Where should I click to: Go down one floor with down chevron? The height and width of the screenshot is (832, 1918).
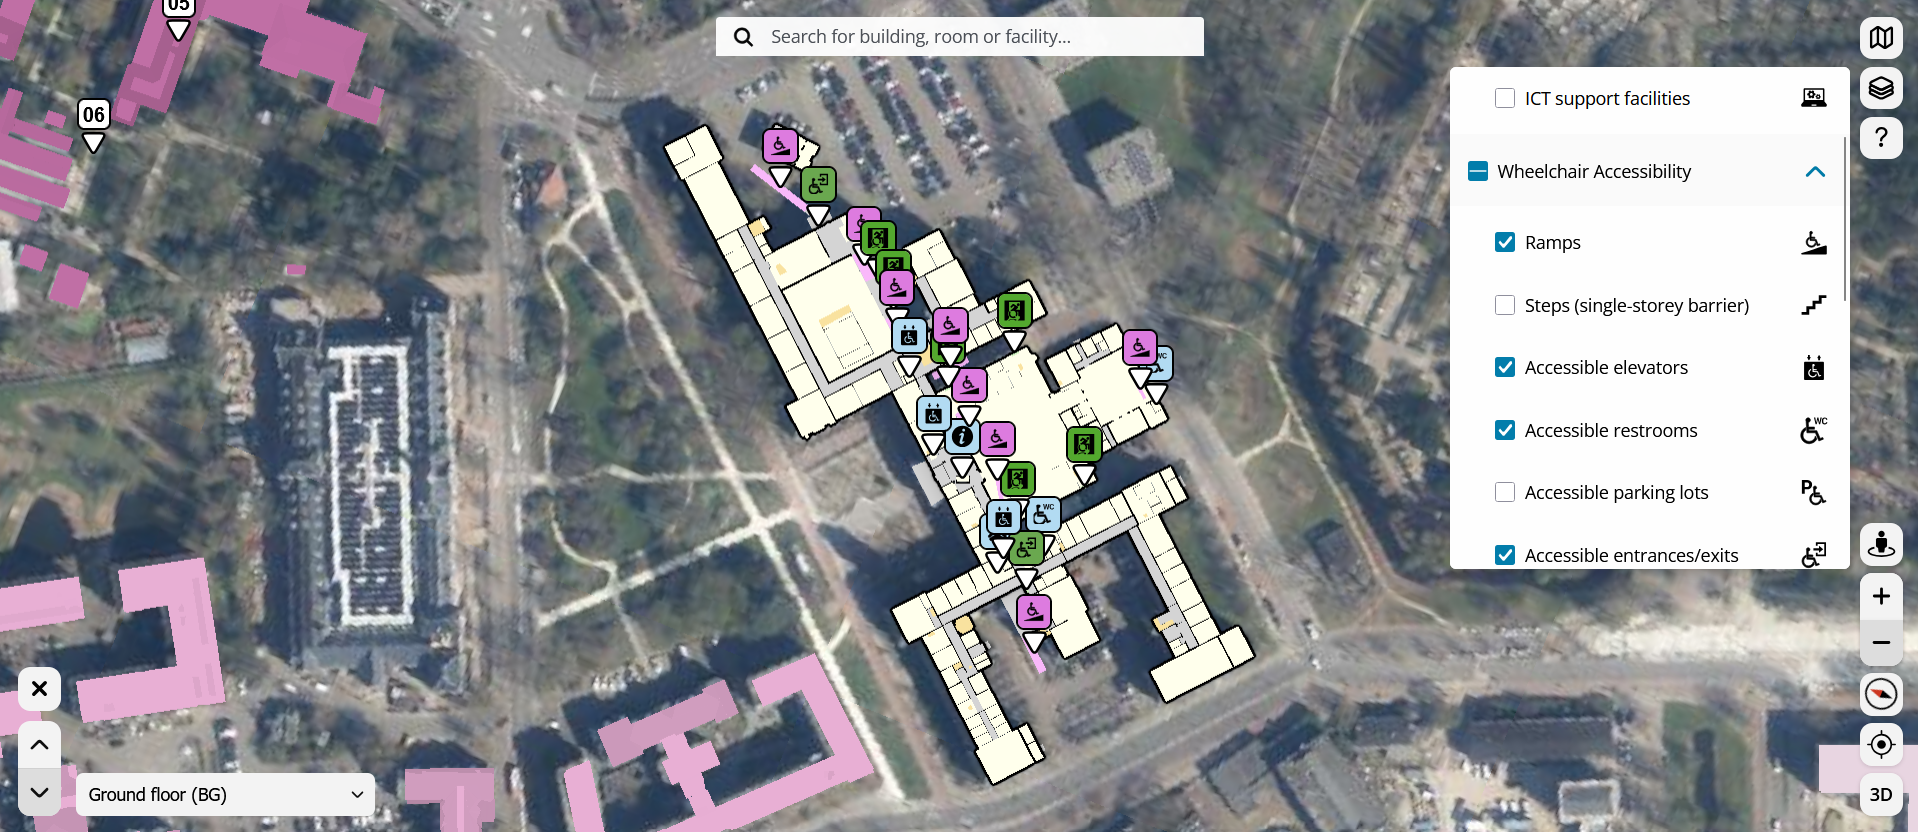[x=39, y=793]
